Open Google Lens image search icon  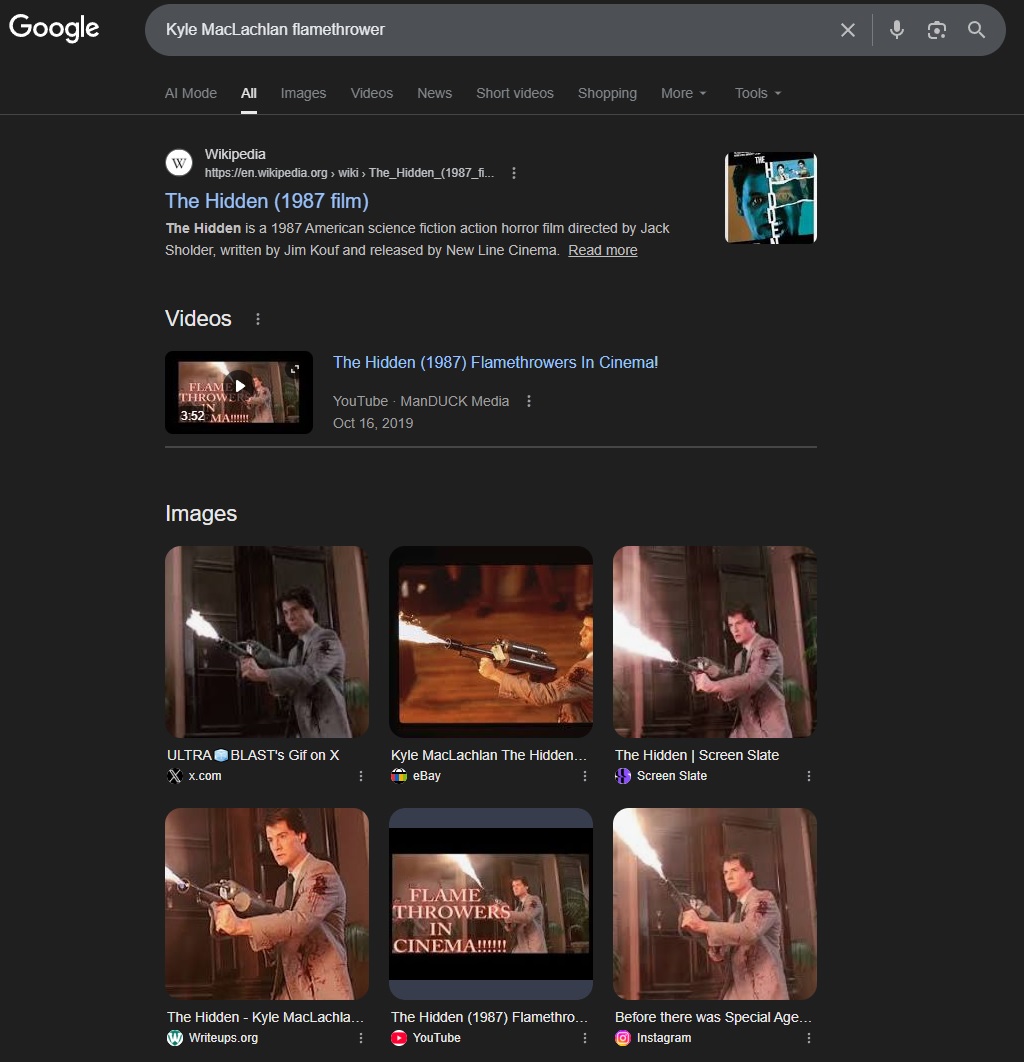coord(937,30)
